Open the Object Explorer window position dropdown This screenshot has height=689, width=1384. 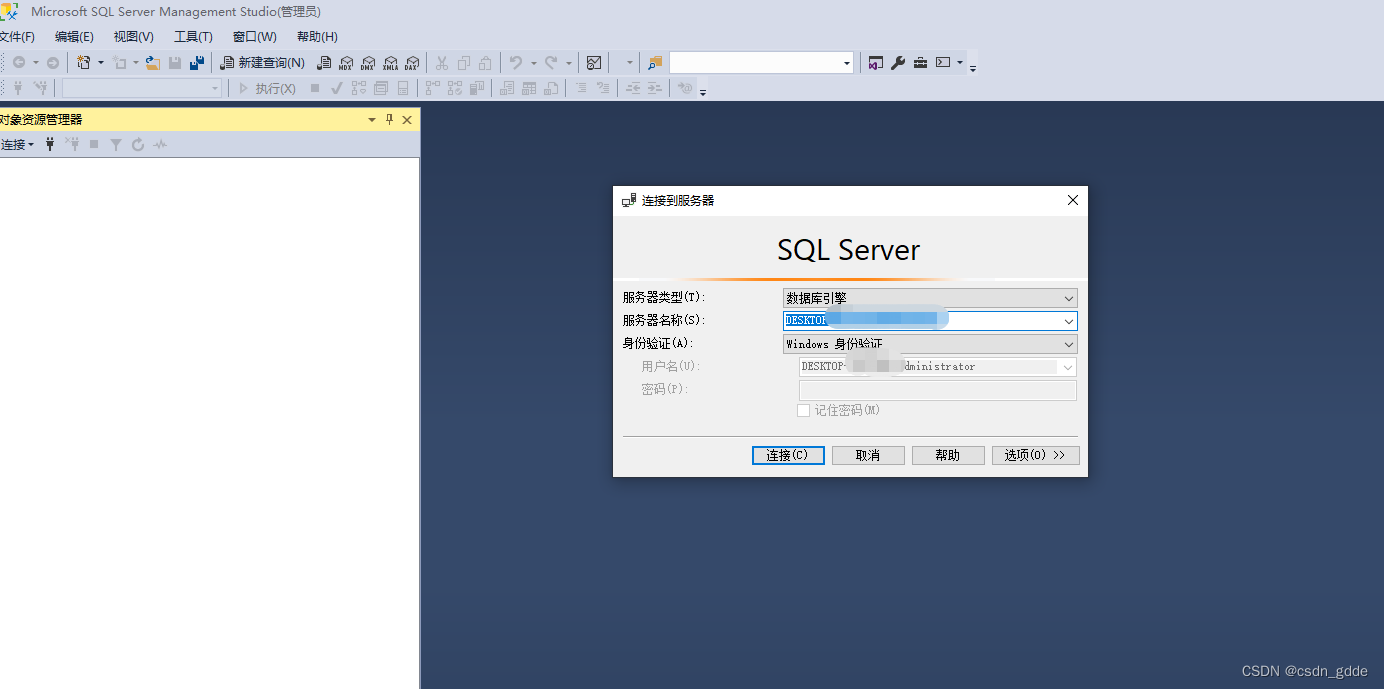pos(372,119)
